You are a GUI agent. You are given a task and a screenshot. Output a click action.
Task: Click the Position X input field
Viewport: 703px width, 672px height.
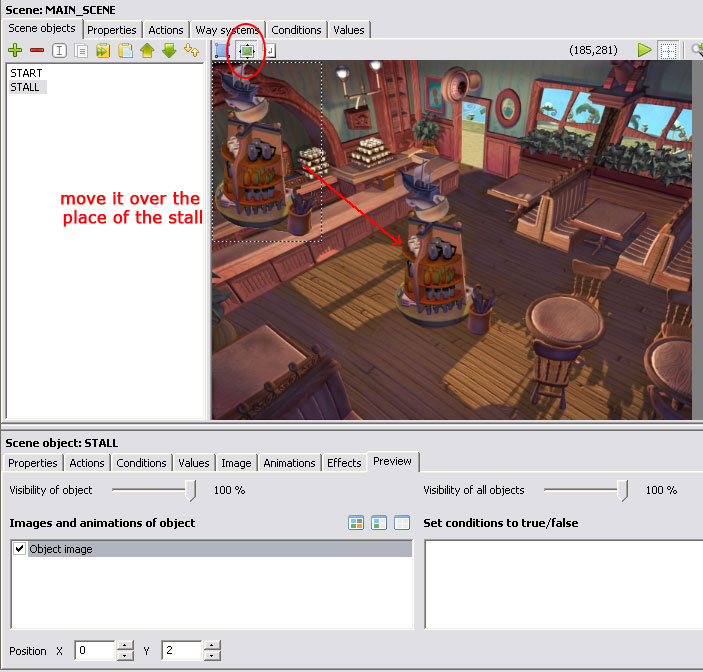pos(95,650)
